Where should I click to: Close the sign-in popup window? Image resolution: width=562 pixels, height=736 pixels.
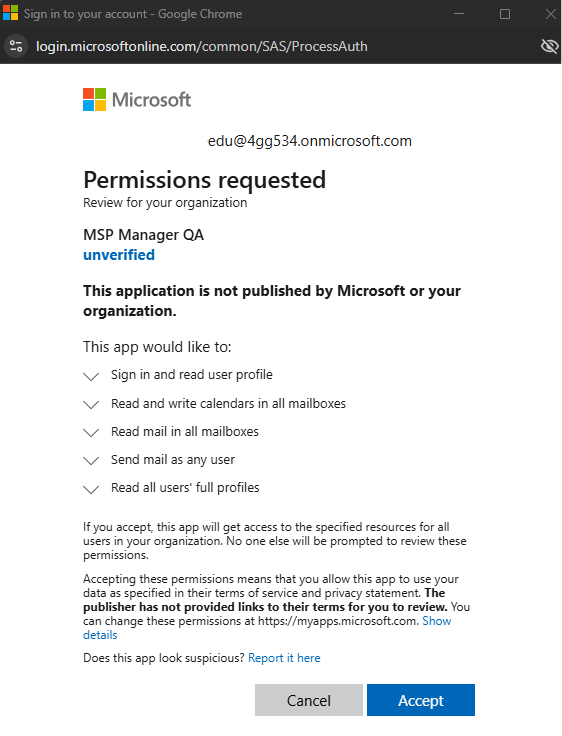[x=550, y=14]
